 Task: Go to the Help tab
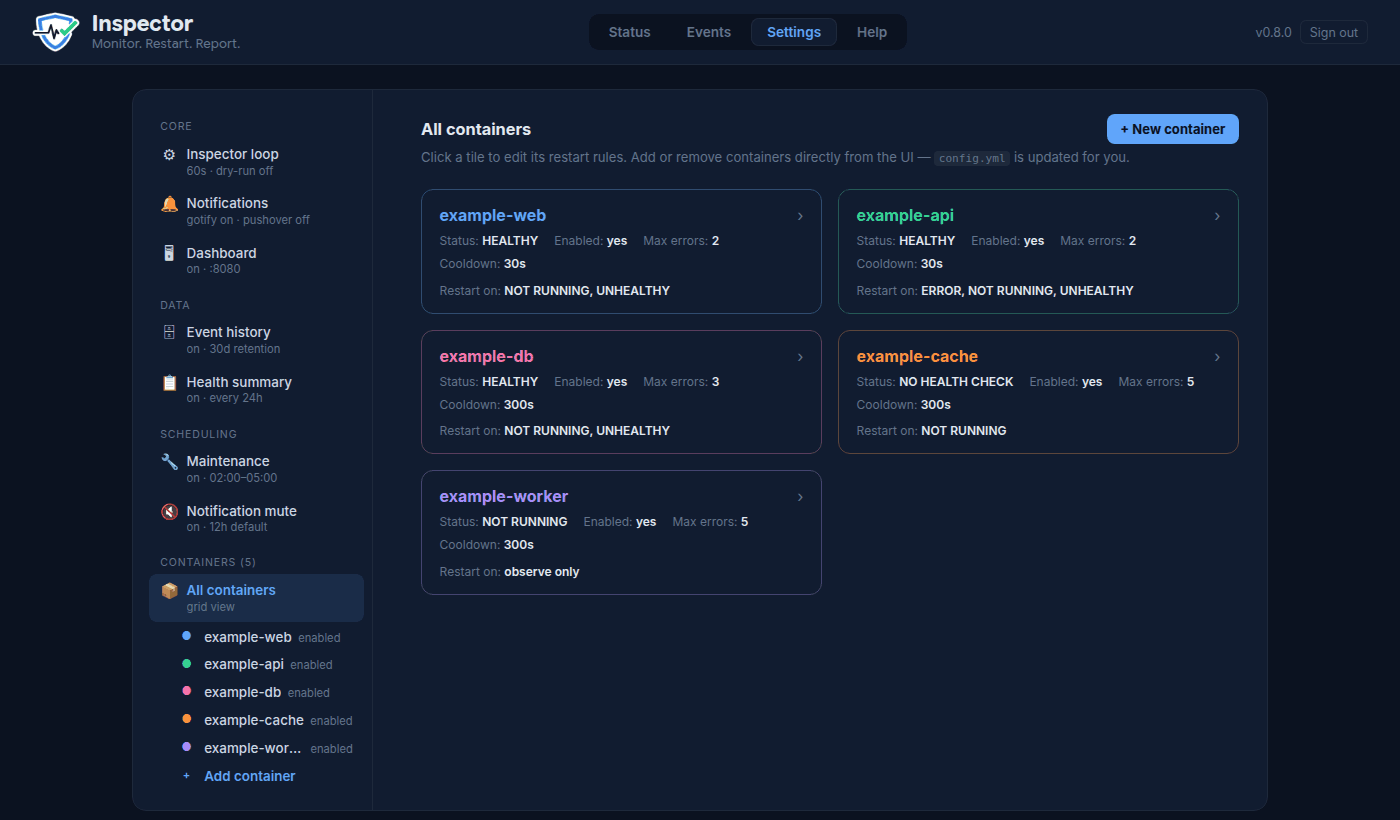[x=872, y=32]
